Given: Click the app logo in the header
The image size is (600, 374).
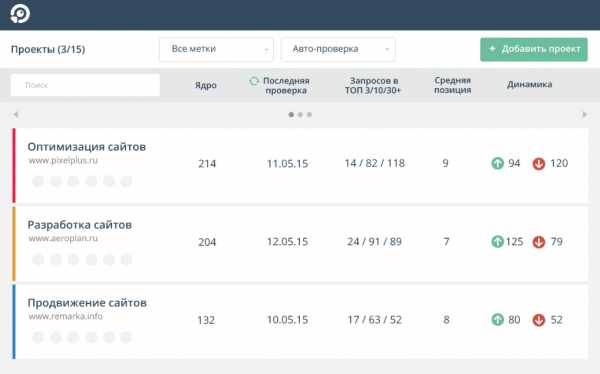Looking at the screenshot, I should [x=20, y=14].
